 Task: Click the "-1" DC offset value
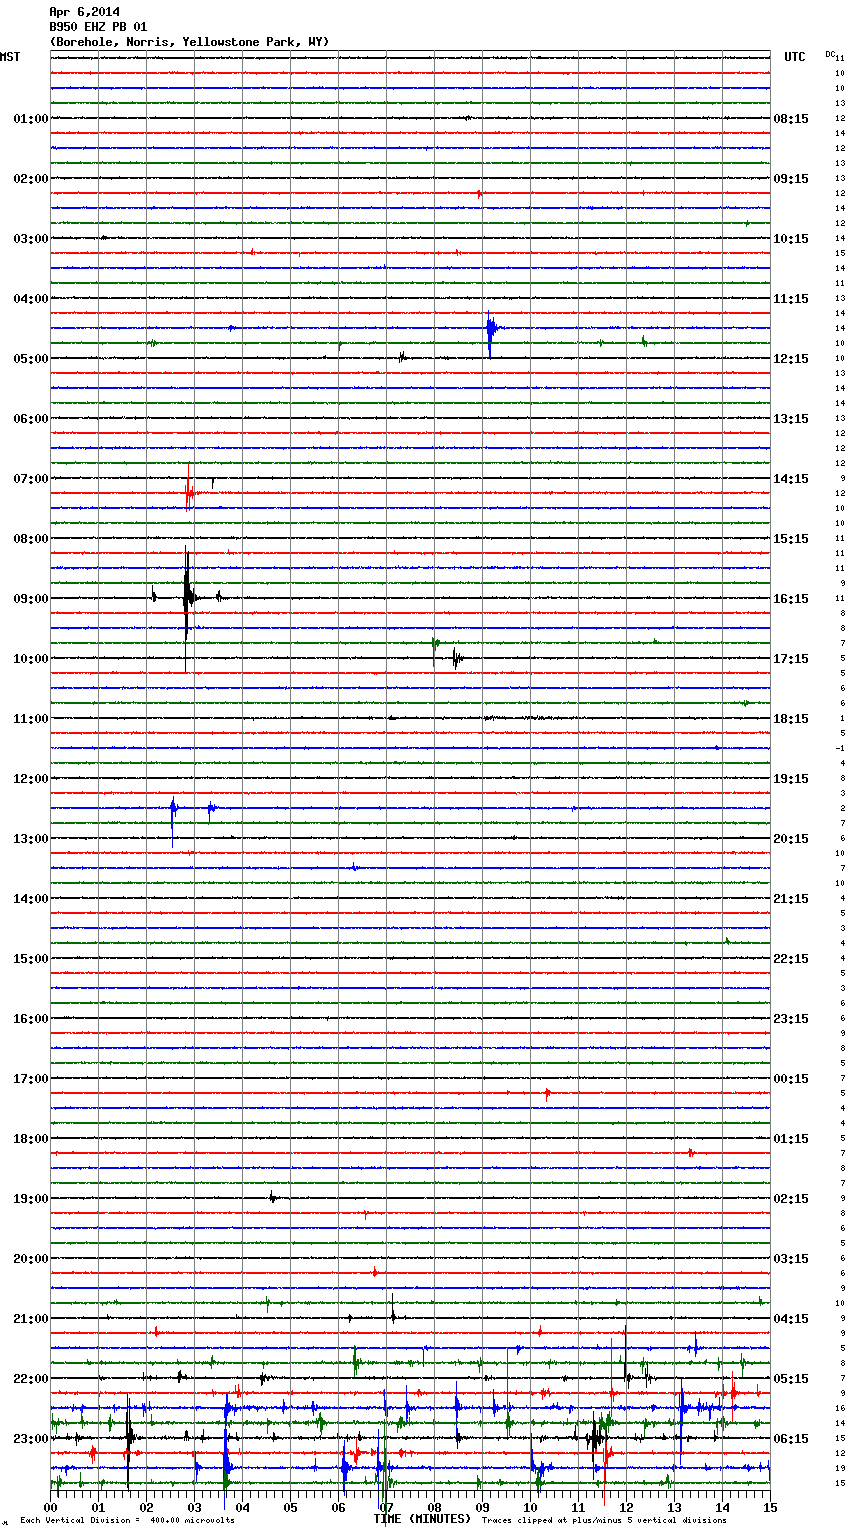pyautogui.click(x=840, y=748)
